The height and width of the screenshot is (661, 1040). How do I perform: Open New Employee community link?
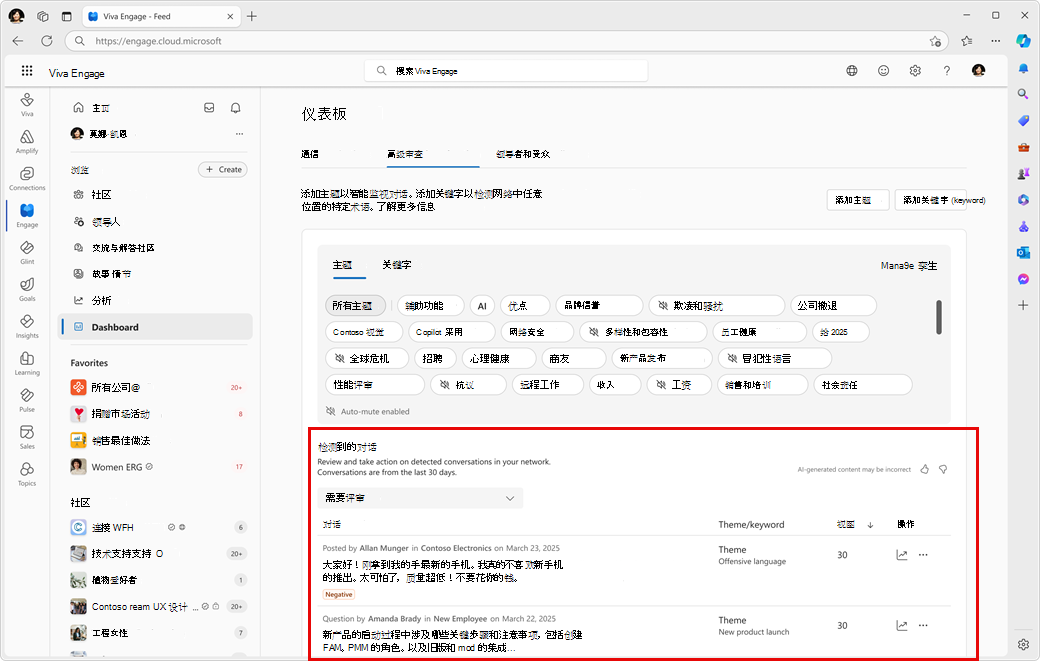(460, 619)
